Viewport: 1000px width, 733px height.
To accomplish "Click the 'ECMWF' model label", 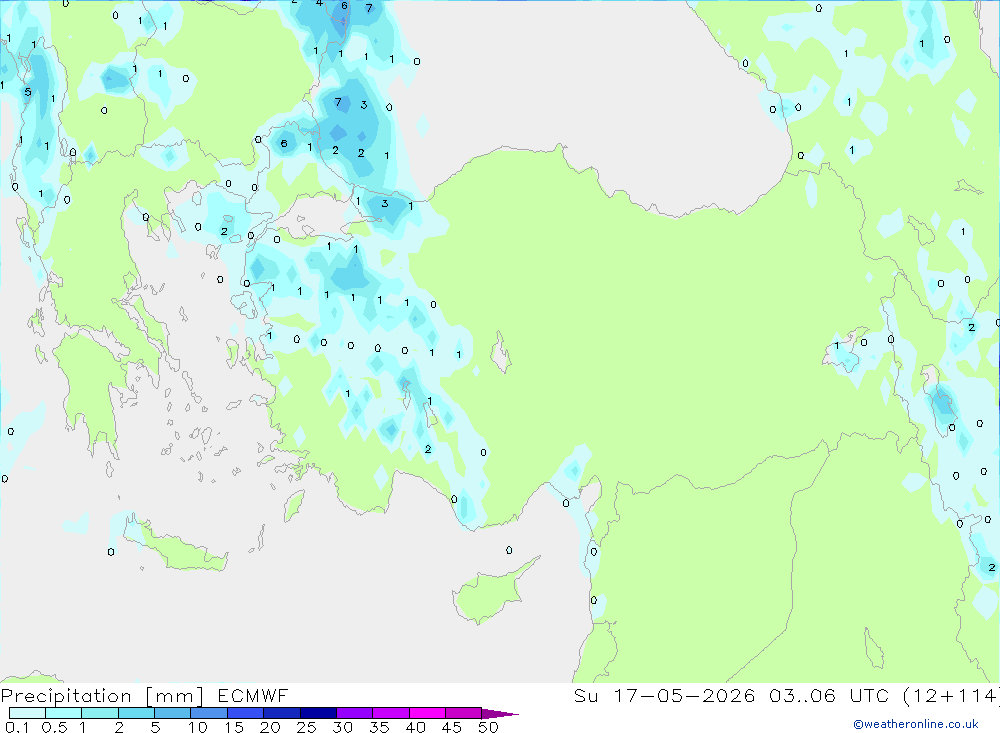I will pyautogui.click(x=253, y=696).
